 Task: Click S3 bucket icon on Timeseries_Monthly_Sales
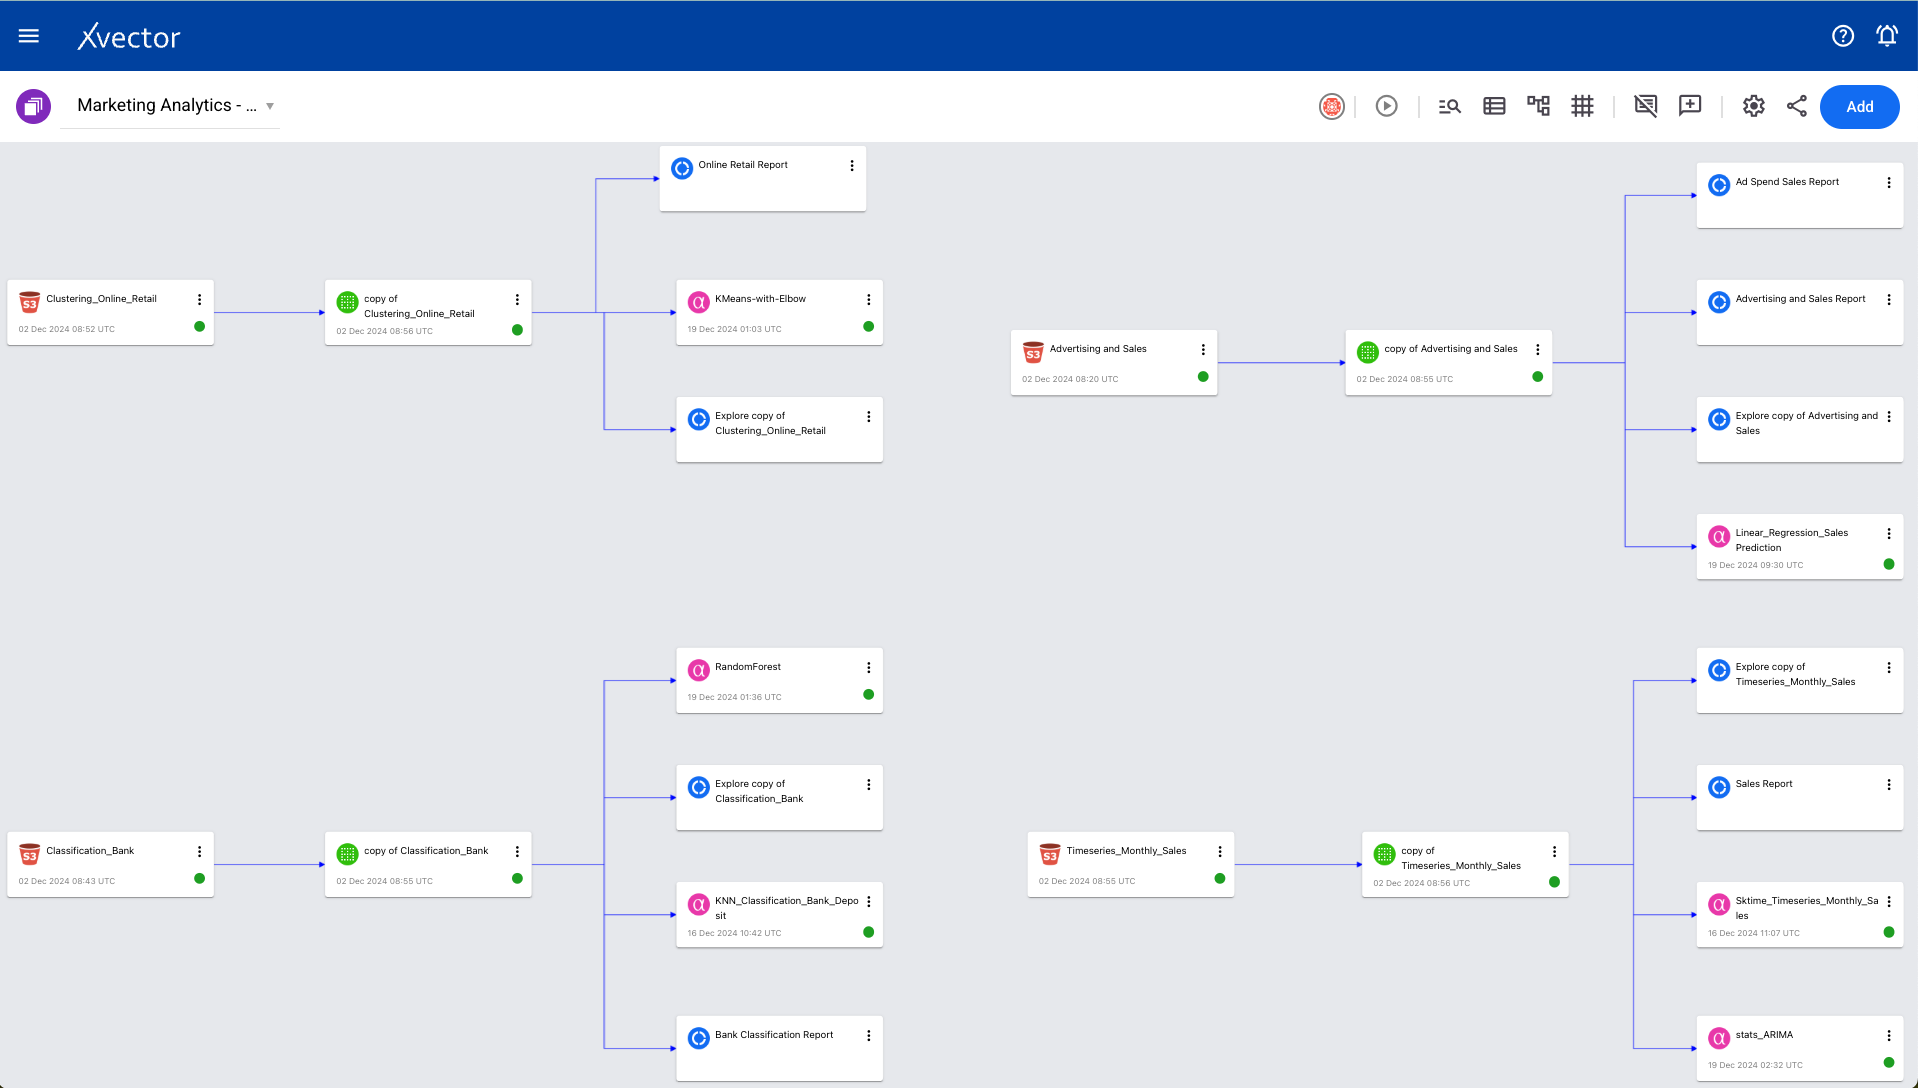(x=1049, y=854)
